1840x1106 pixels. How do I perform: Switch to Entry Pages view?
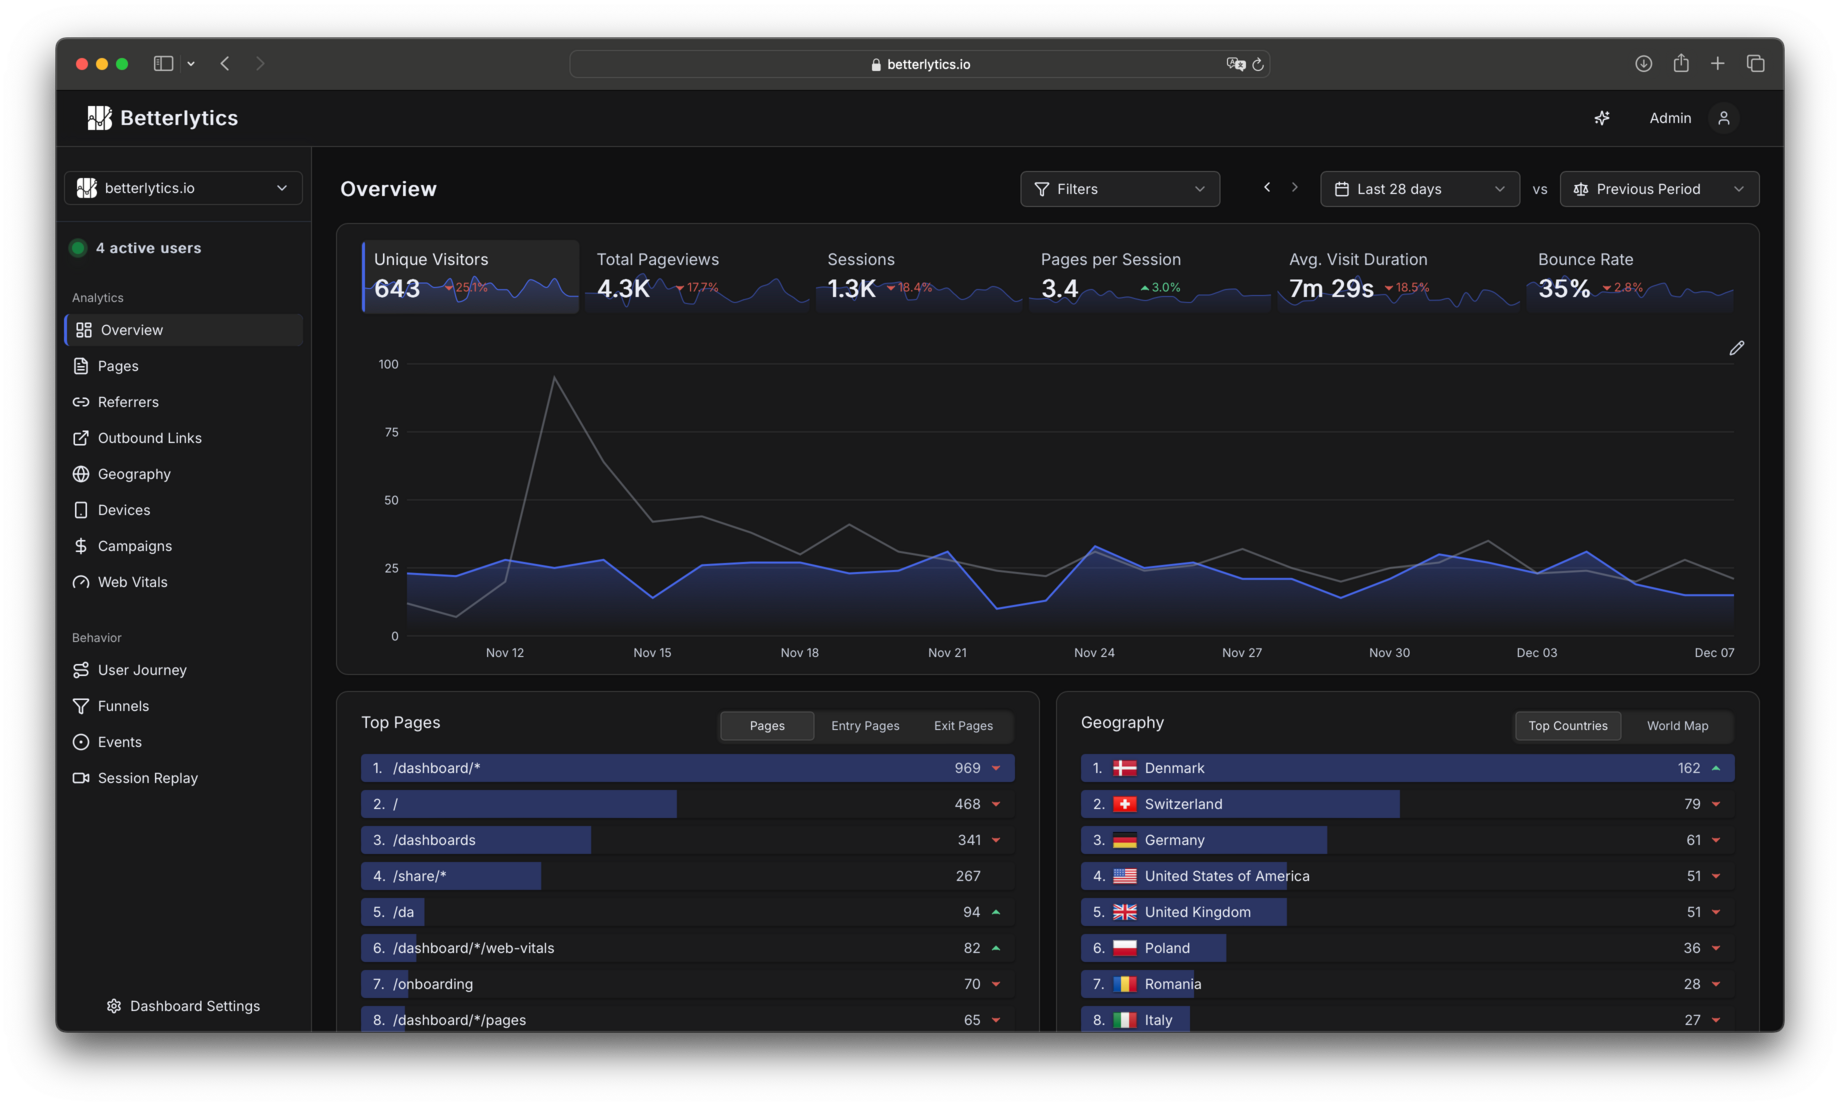864,725
